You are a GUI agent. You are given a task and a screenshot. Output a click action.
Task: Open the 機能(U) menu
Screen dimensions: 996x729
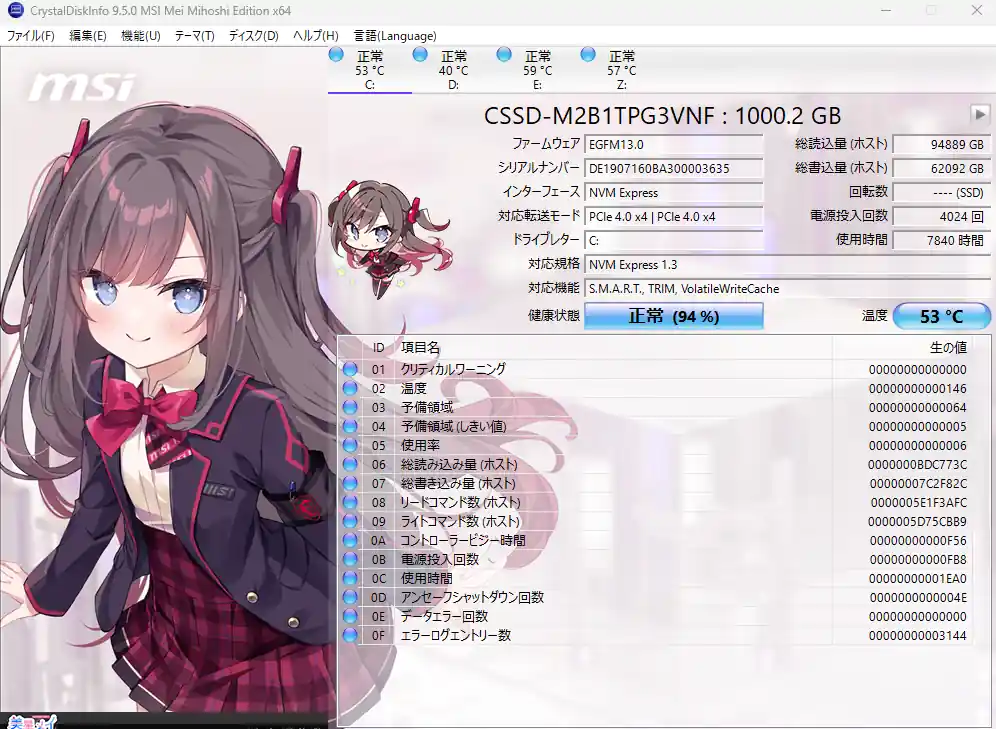point(140,36)
